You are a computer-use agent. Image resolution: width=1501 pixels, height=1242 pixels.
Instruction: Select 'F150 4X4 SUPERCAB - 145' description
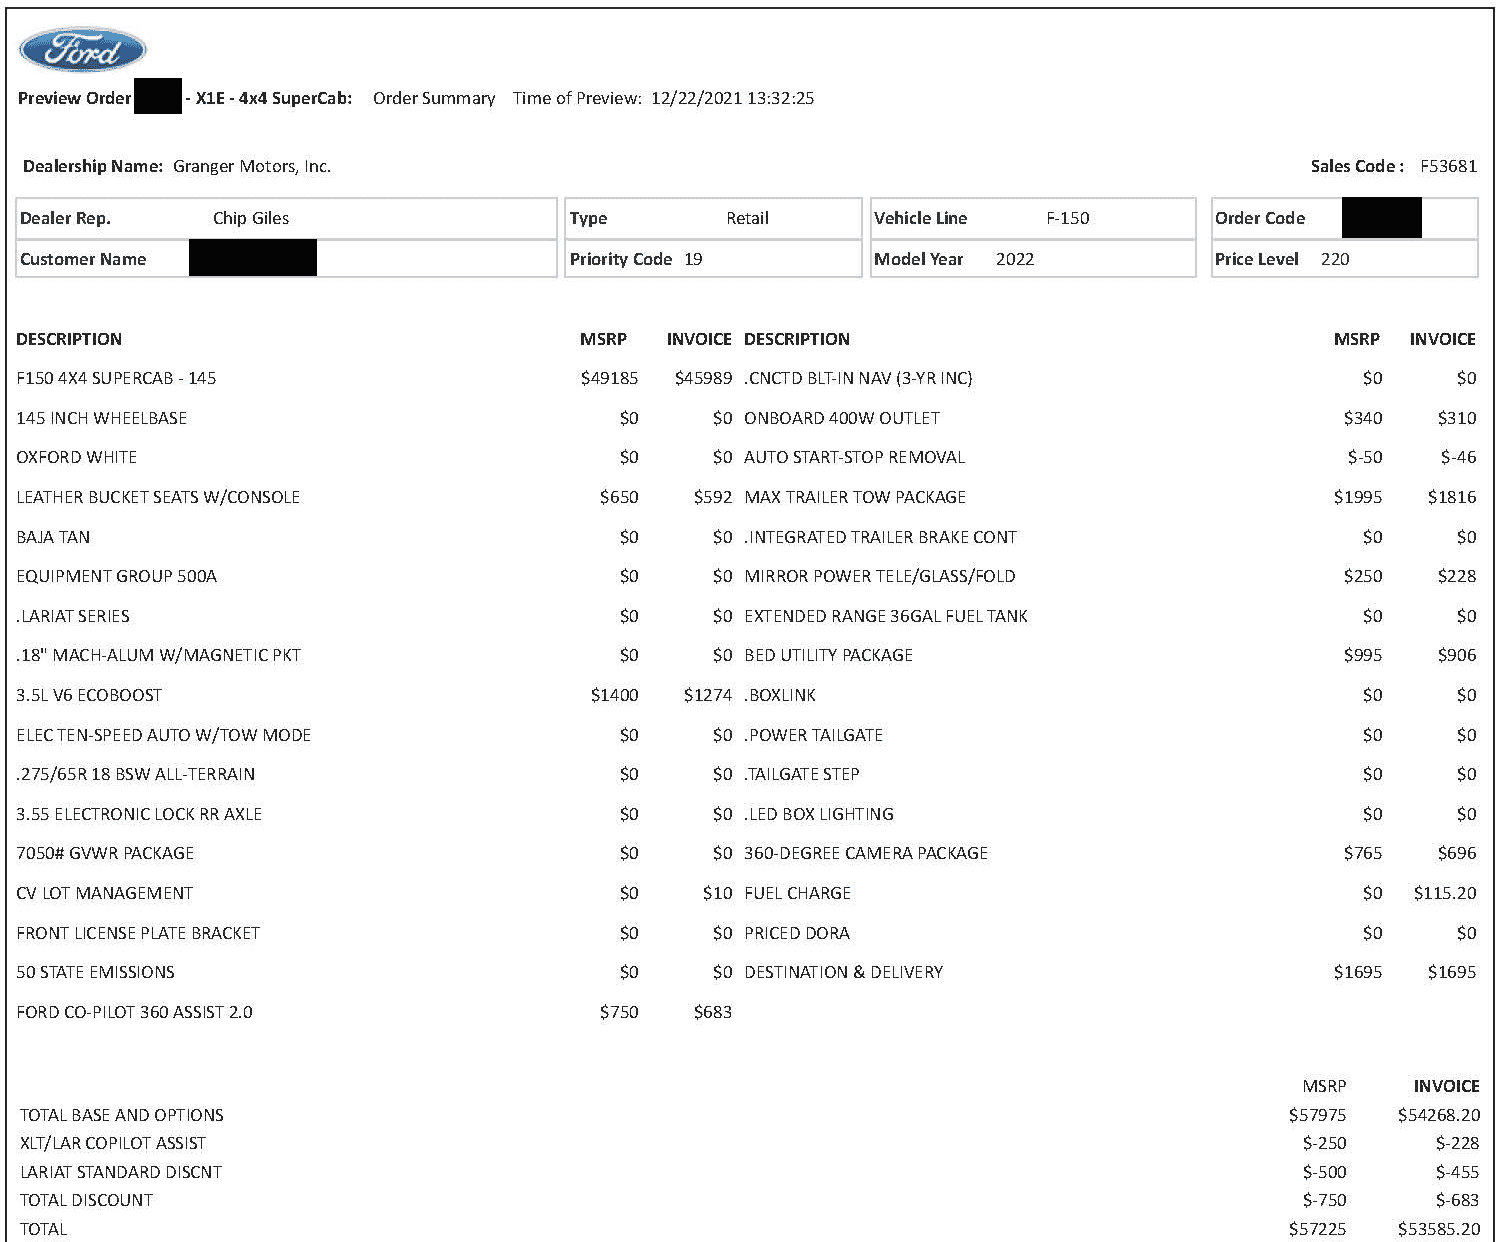[x=116, y=378]
